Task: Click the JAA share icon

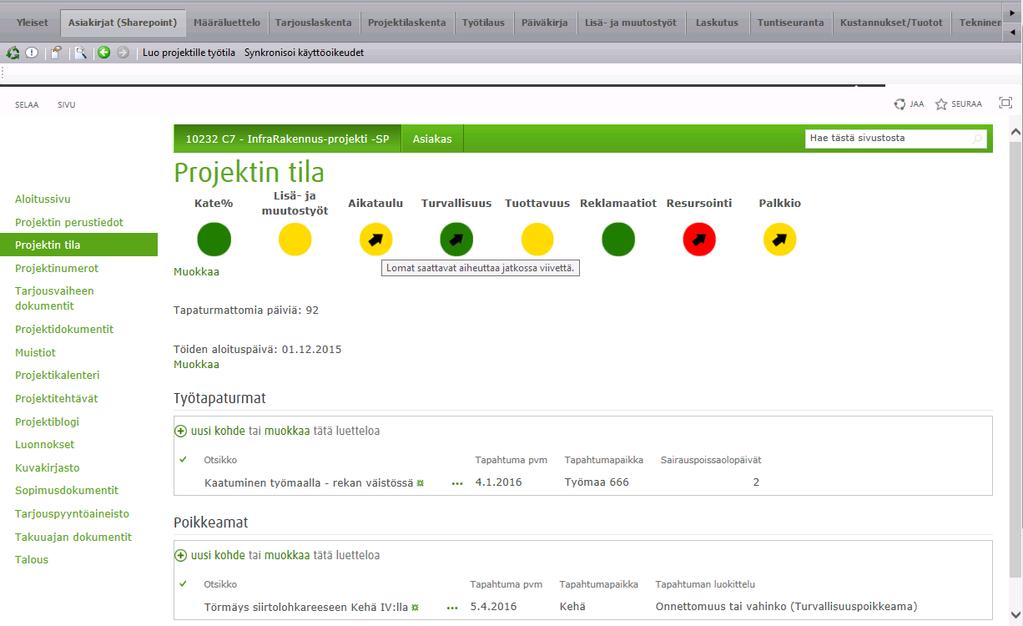Action: (x=900, y=104)
